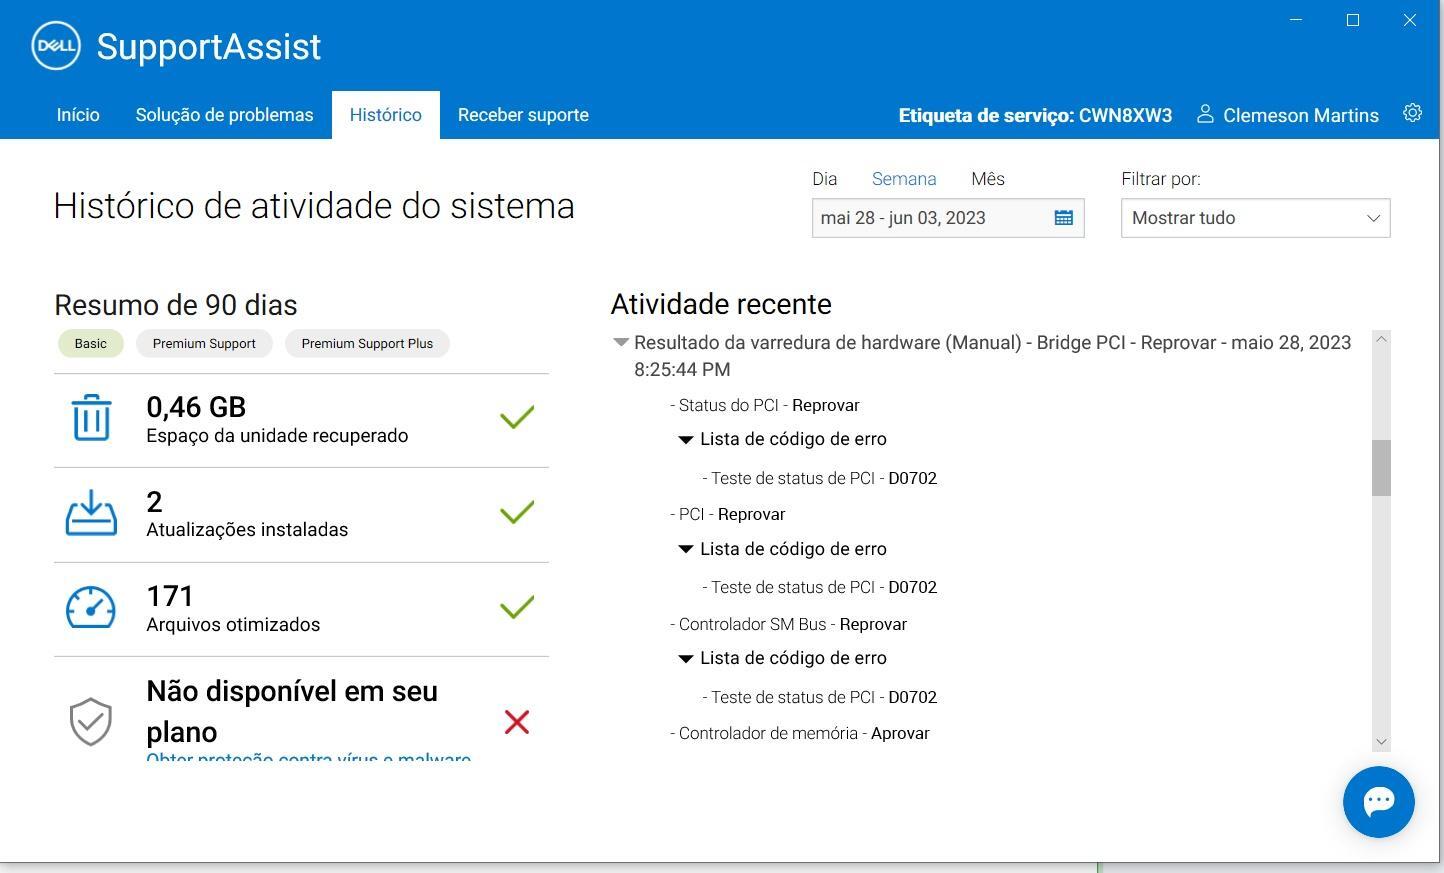Screen dimensions: 1444x873
Task: Open the settings gear icon
Action: tap(1412, 113)
